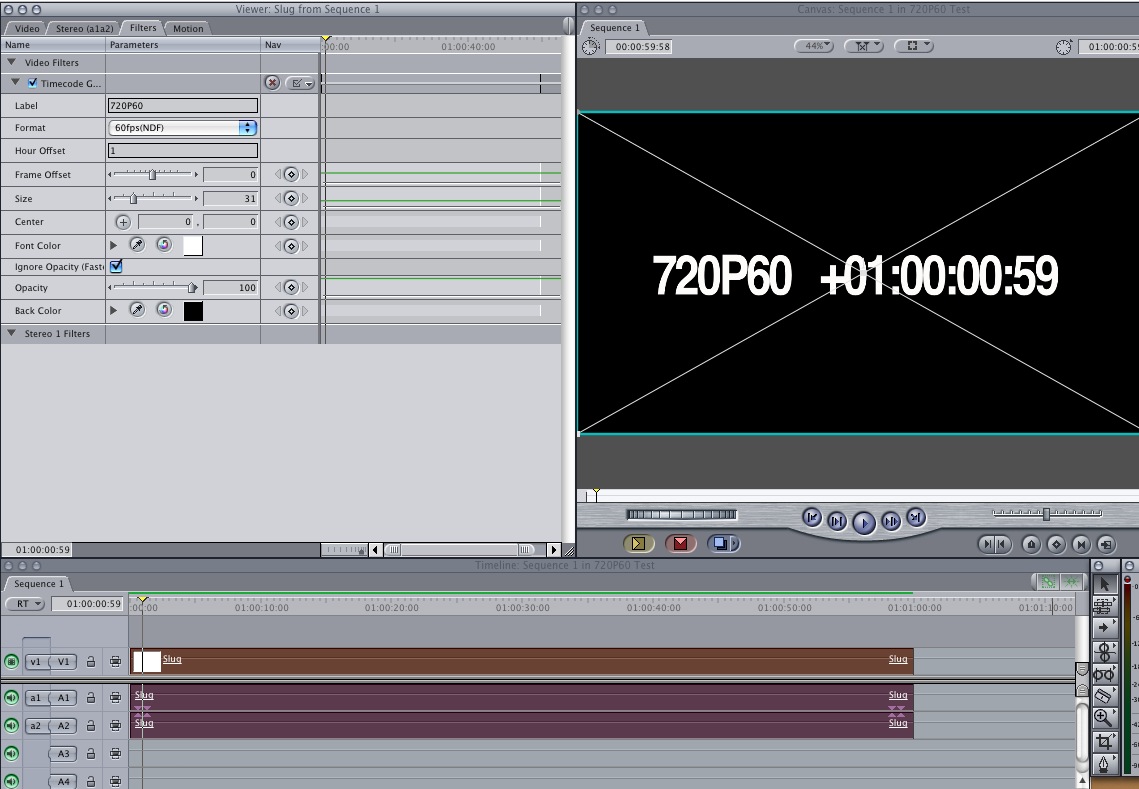The width and height of the screenshot is (1139, 789).
Task: Choose the Edit Selection tool
Action: point(1104,606)
